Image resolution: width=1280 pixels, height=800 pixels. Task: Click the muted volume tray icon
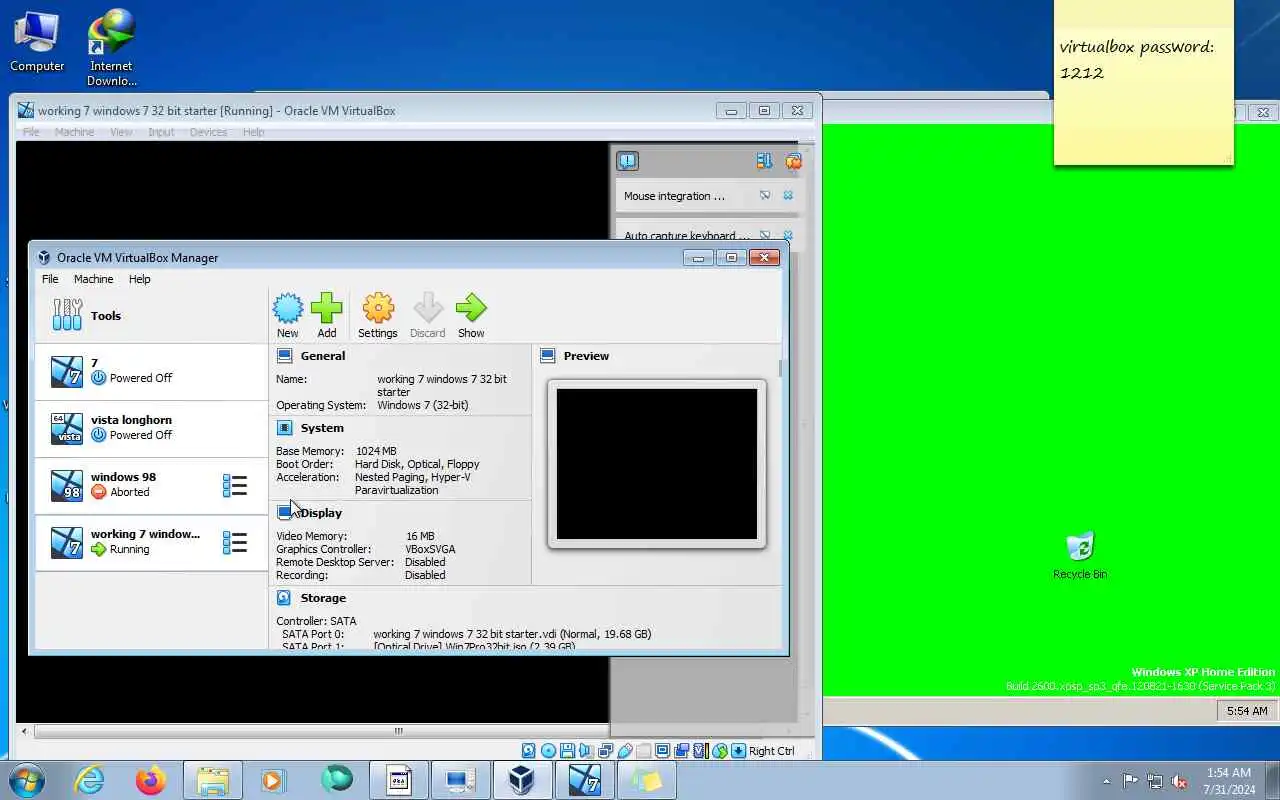1179,781
